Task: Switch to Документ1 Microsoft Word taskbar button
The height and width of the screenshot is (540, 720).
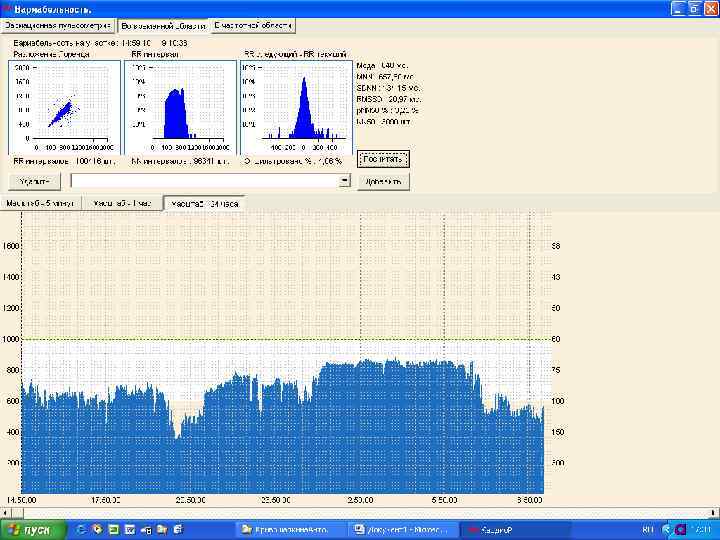Action: (x=403, y=530)
